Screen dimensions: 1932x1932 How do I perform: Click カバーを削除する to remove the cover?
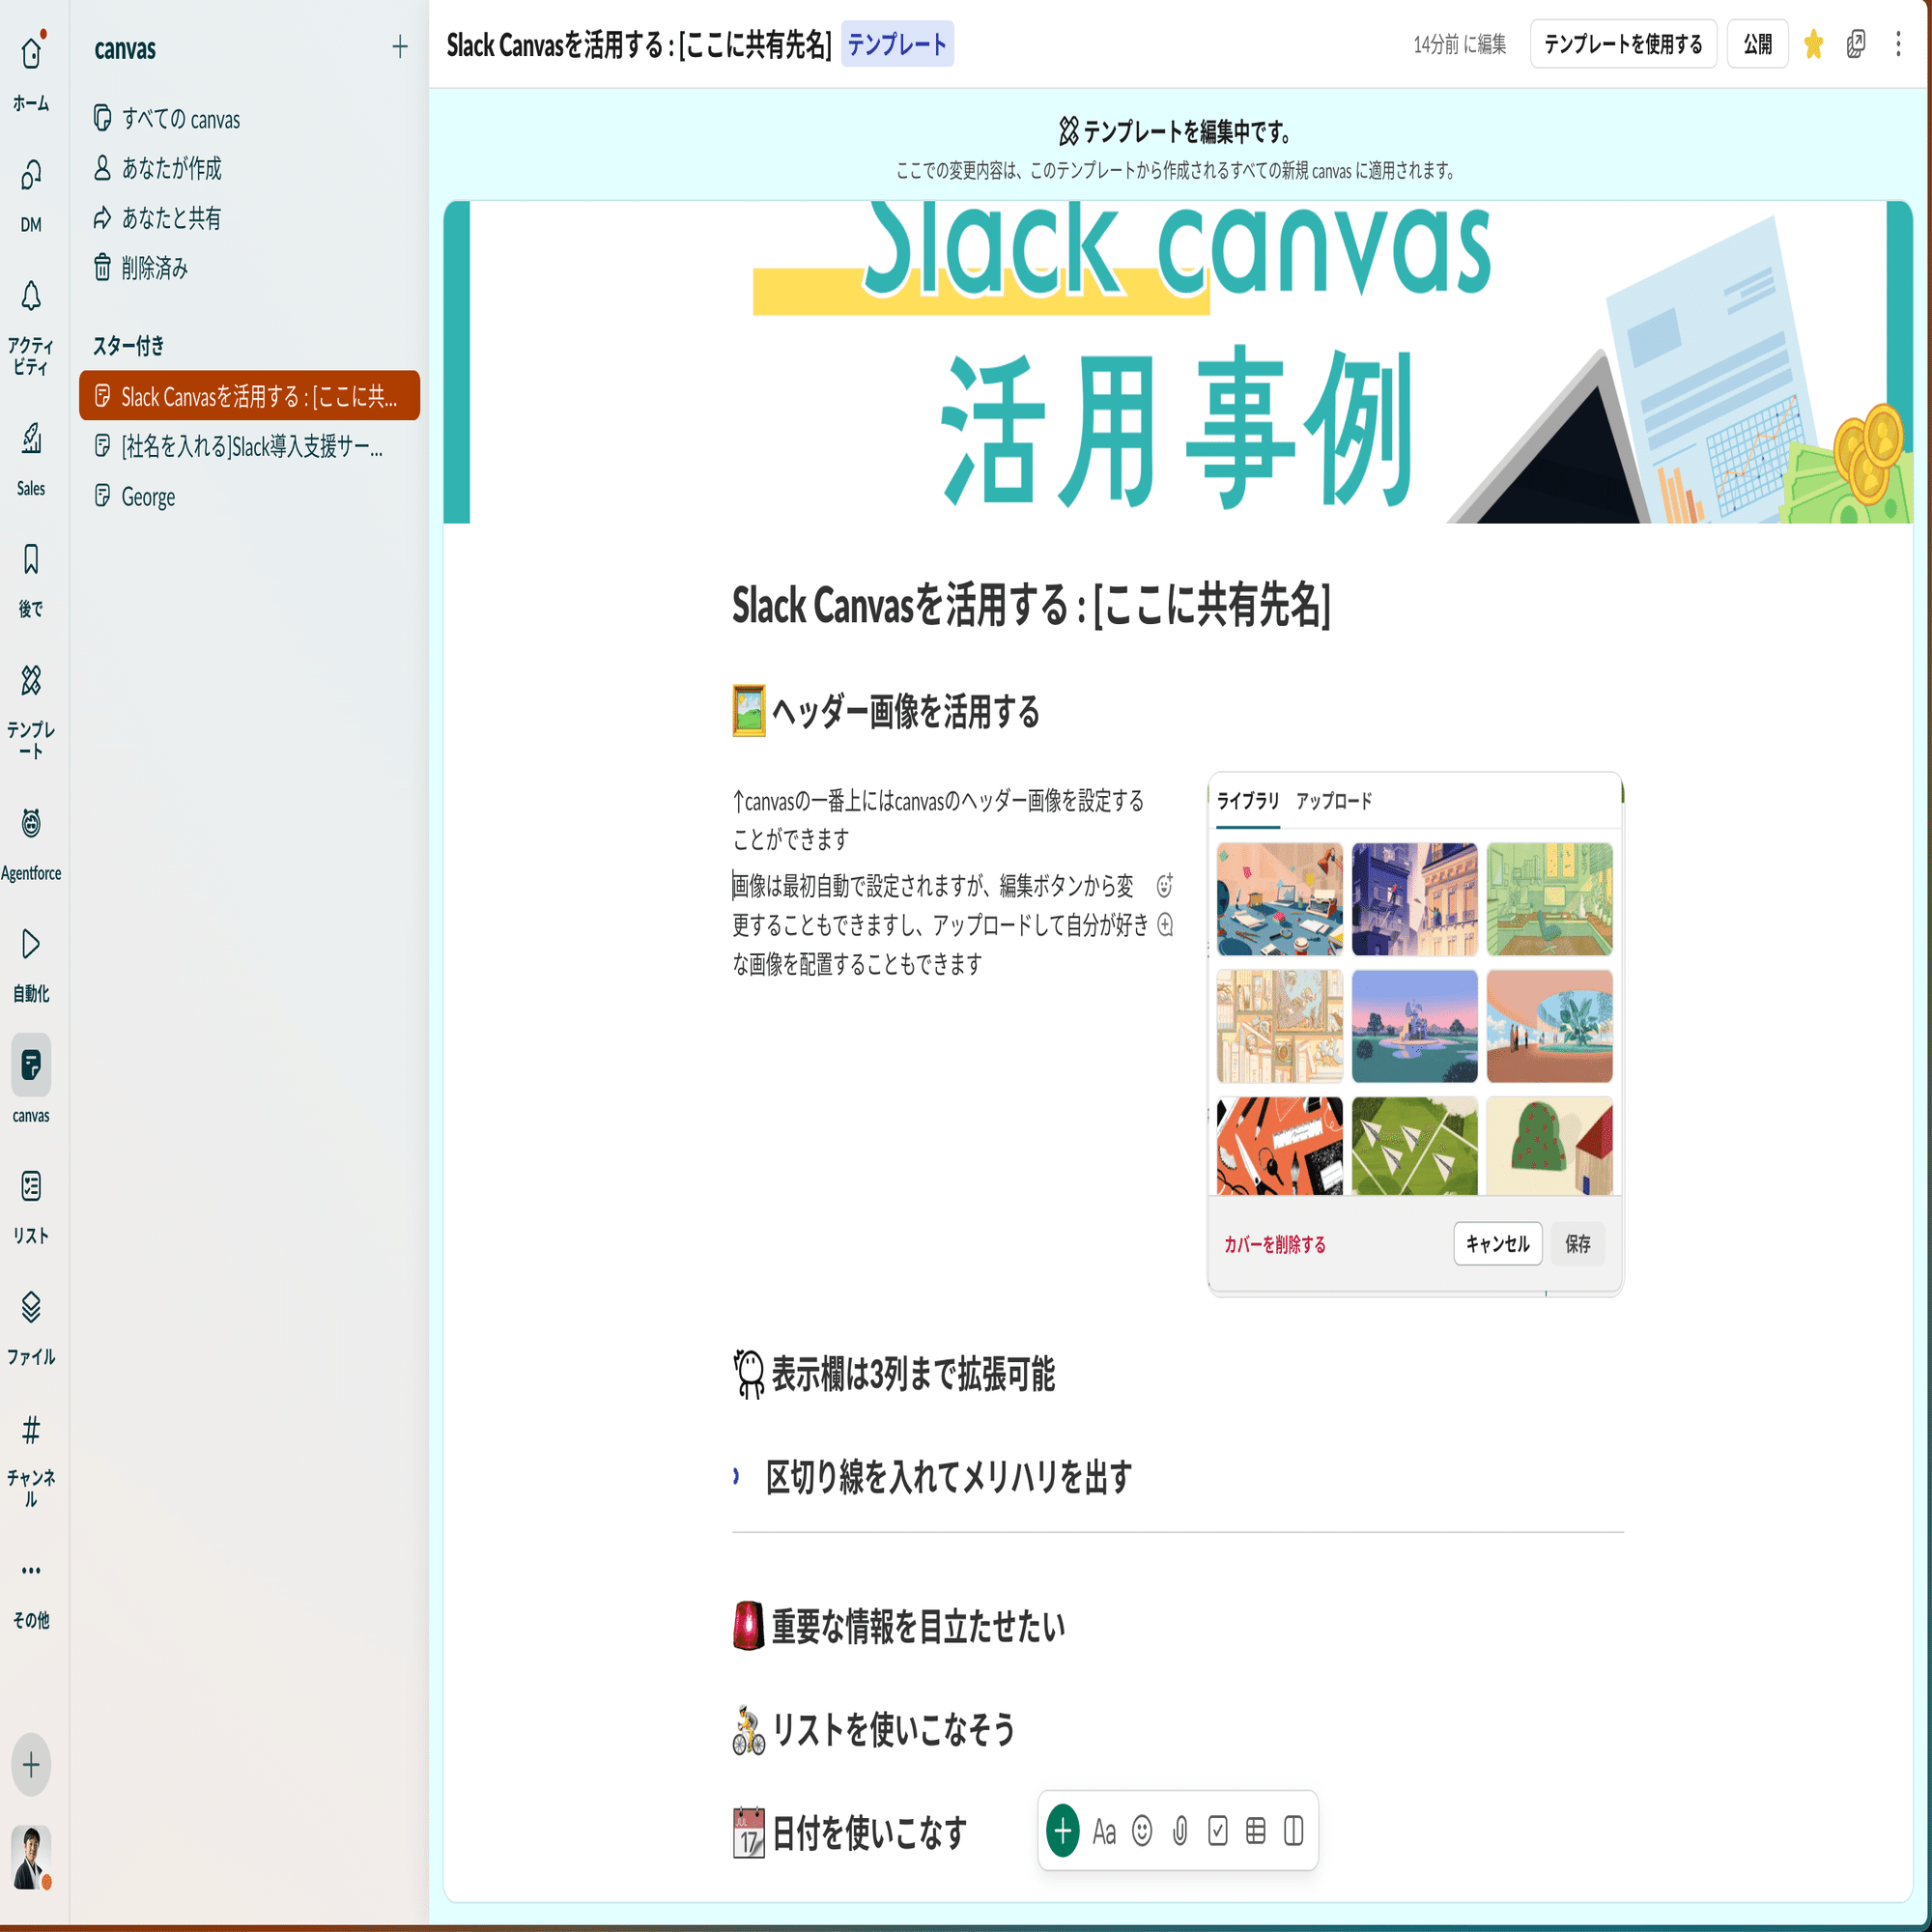pos(1275,1245)
